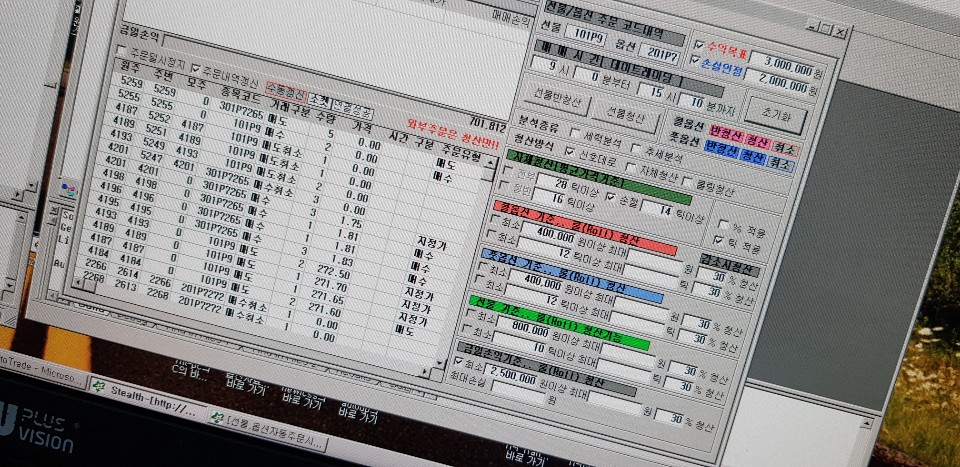
Task: Enable the 자체청산 checkbox
Action: [631, 166]
